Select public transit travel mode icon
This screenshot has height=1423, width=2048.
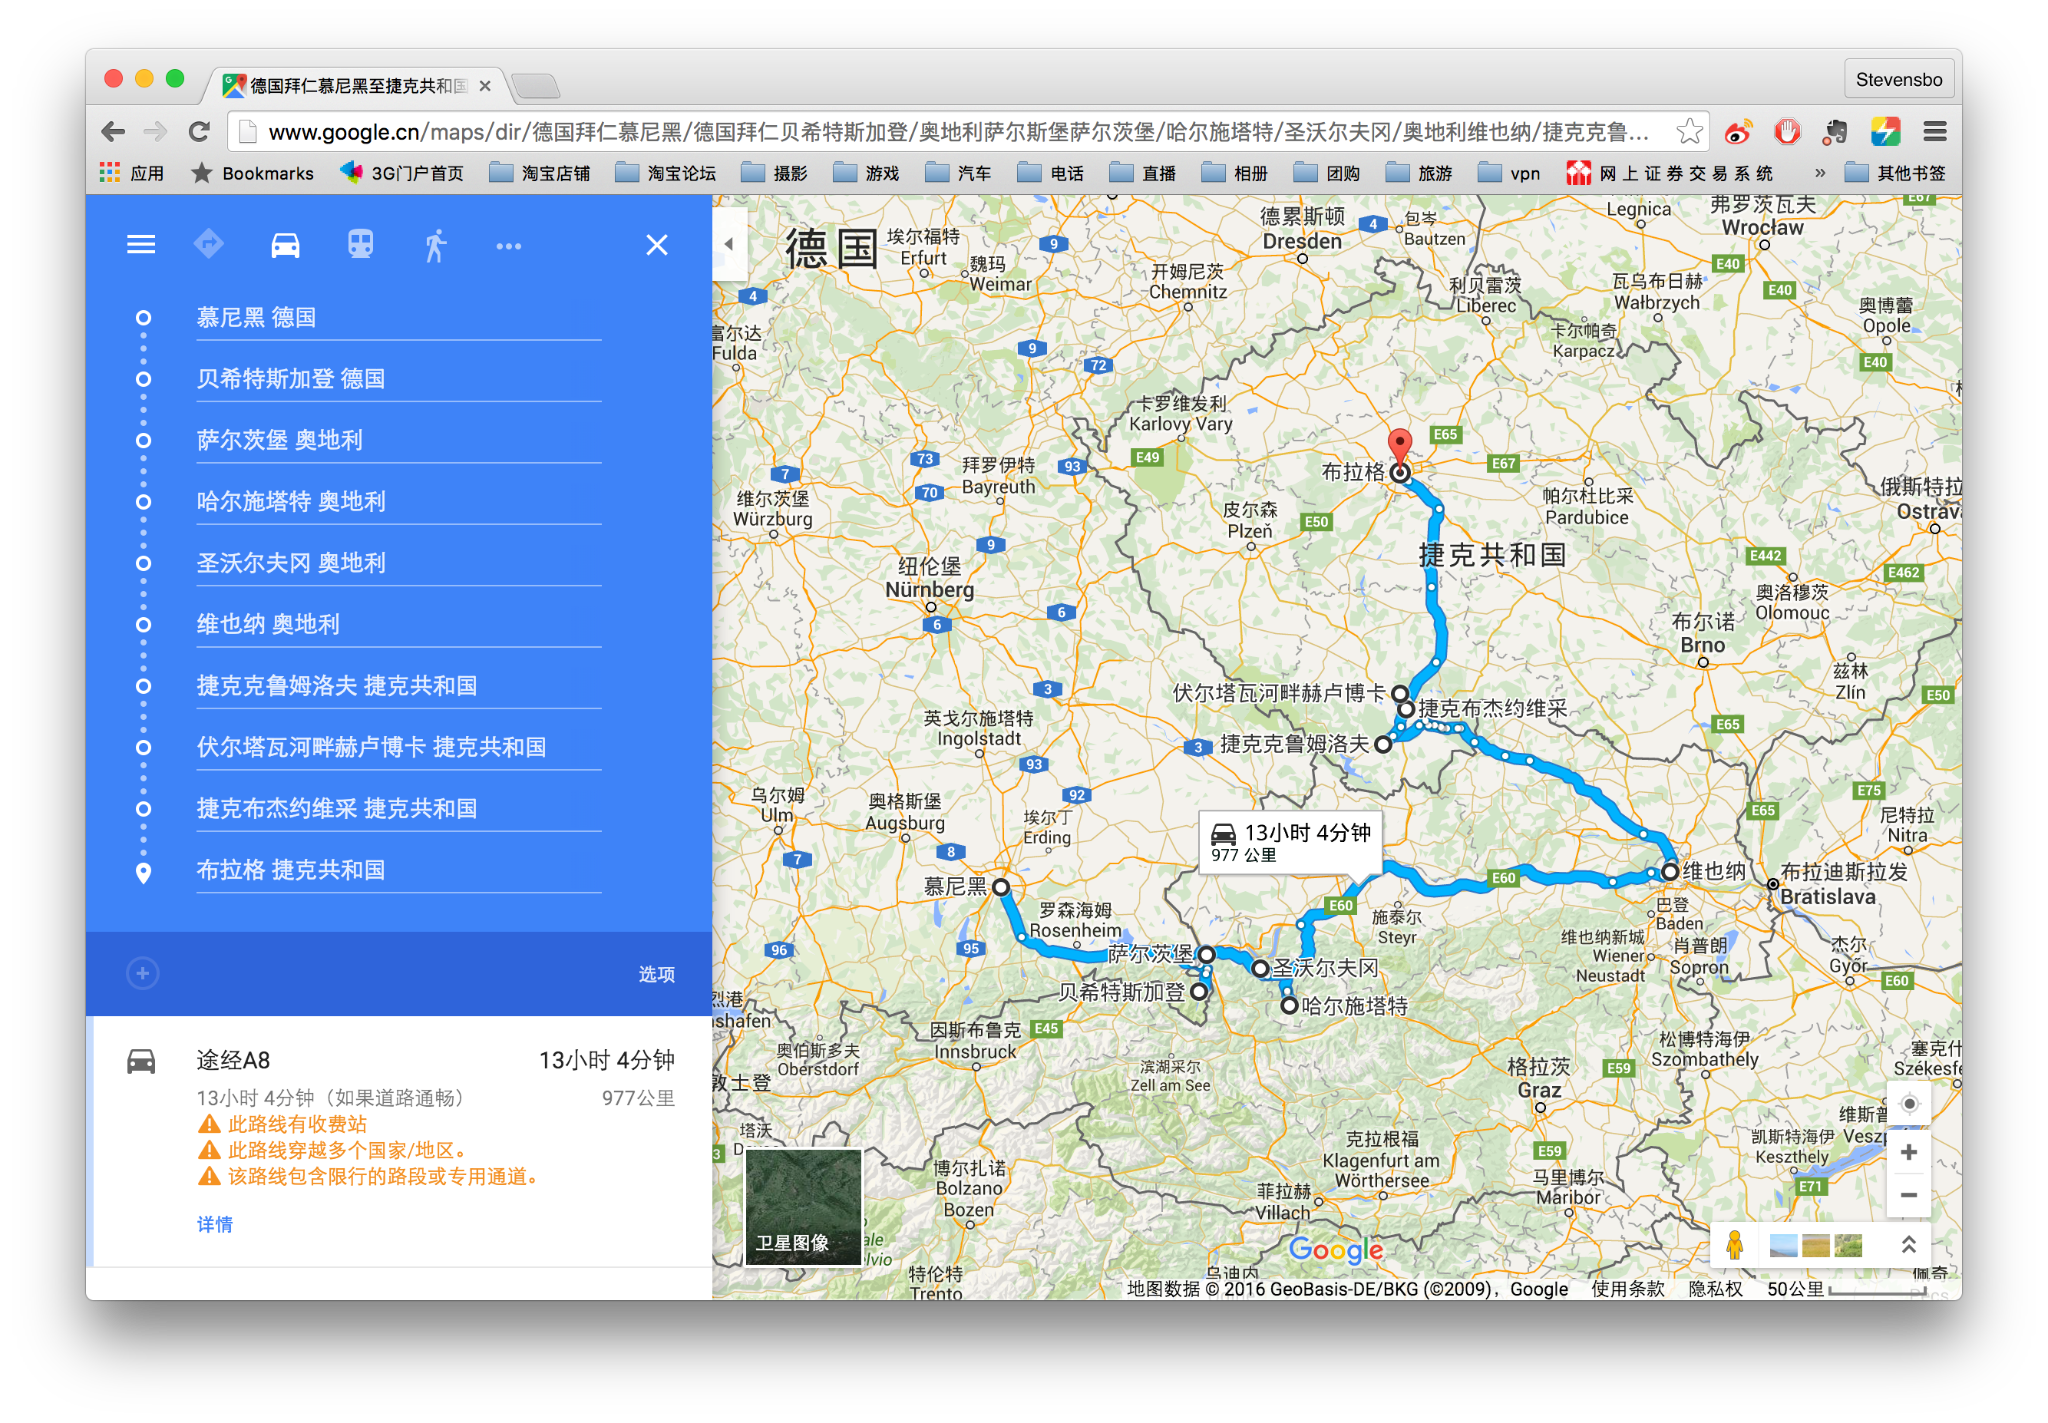coord(360,245)
